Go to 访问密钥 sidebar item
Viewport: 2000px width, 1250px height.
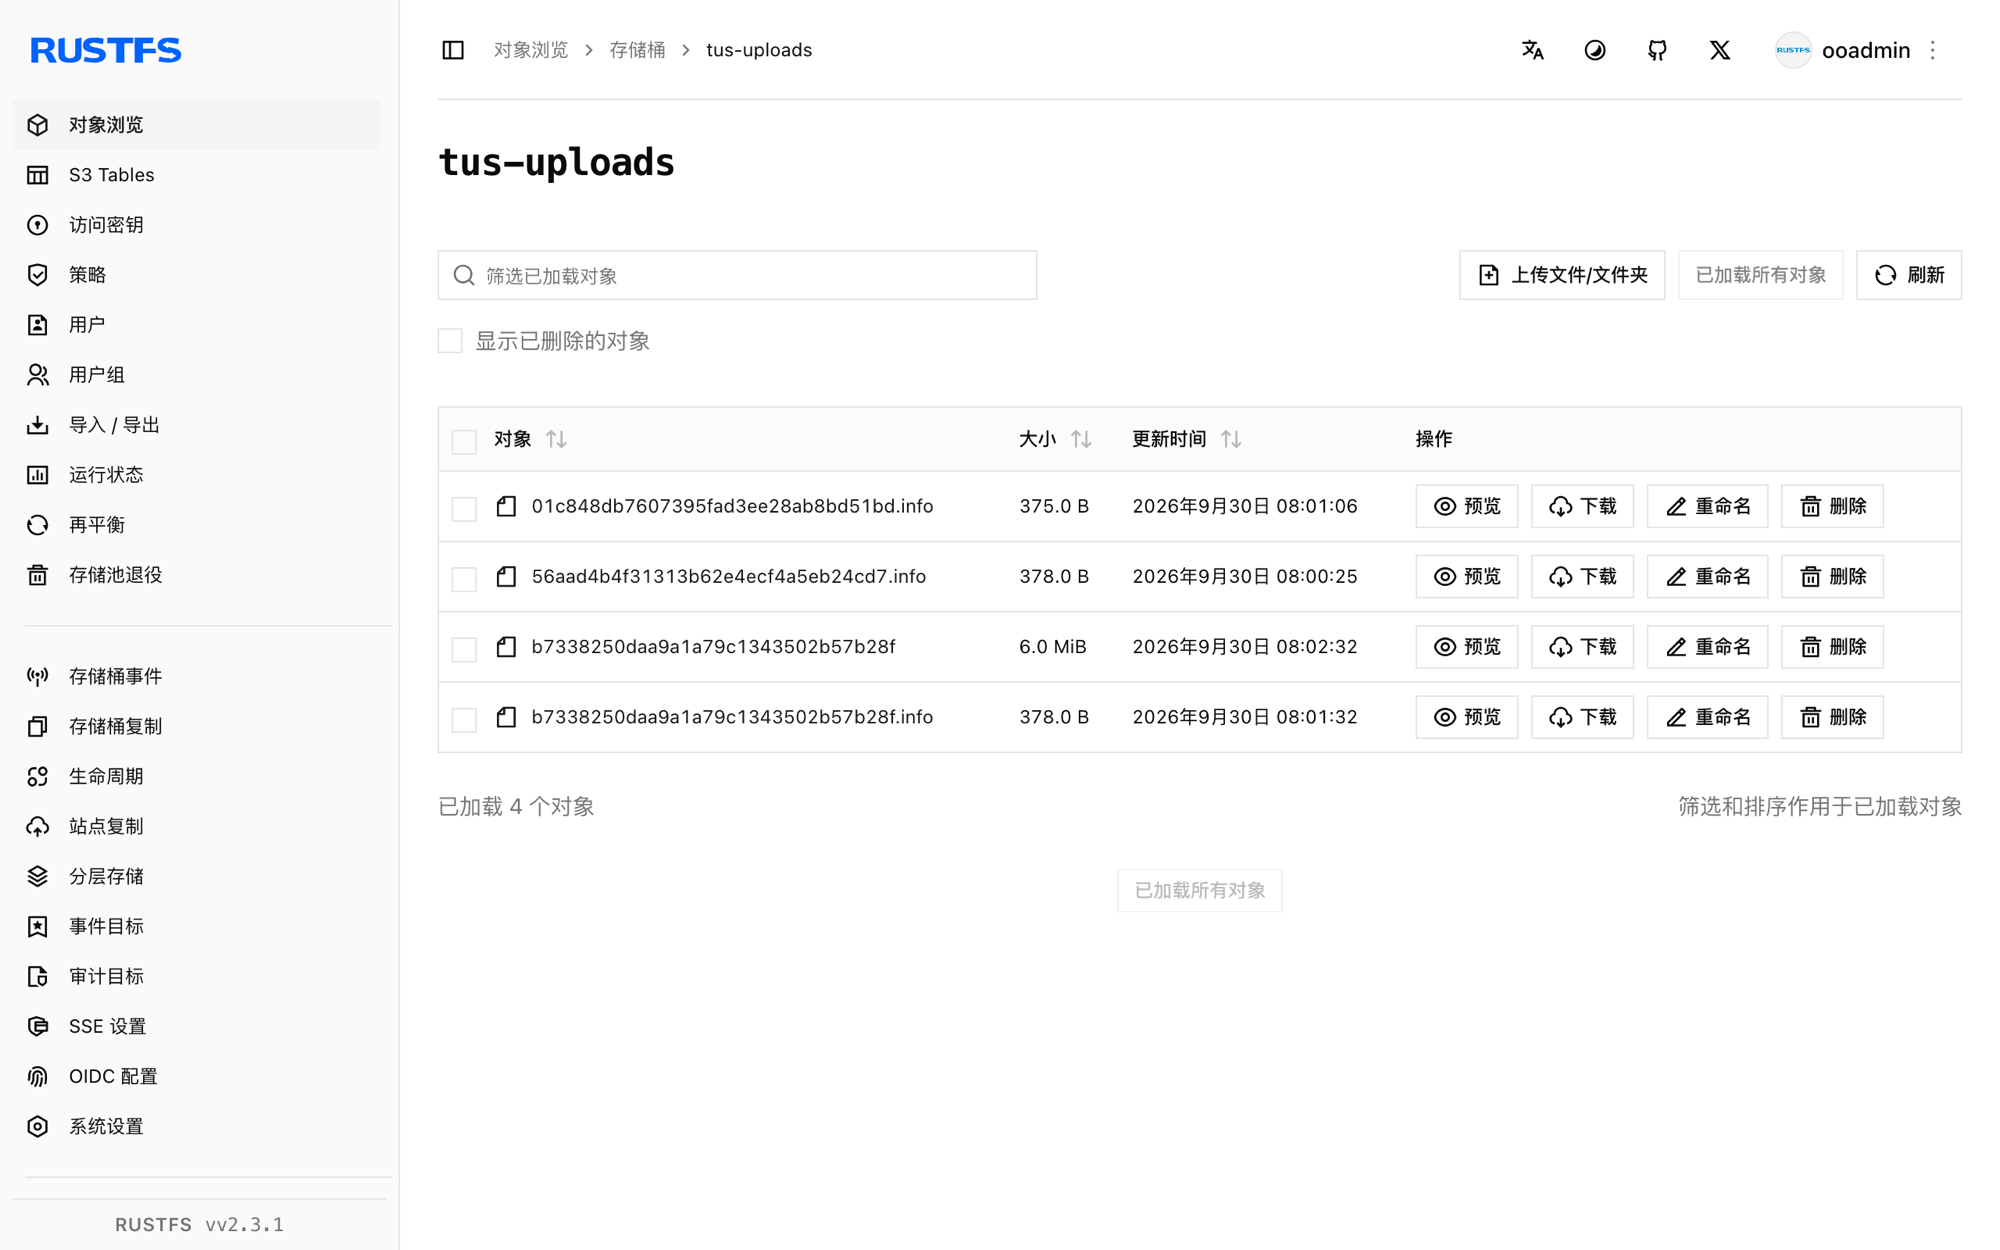tap(196, 225)
